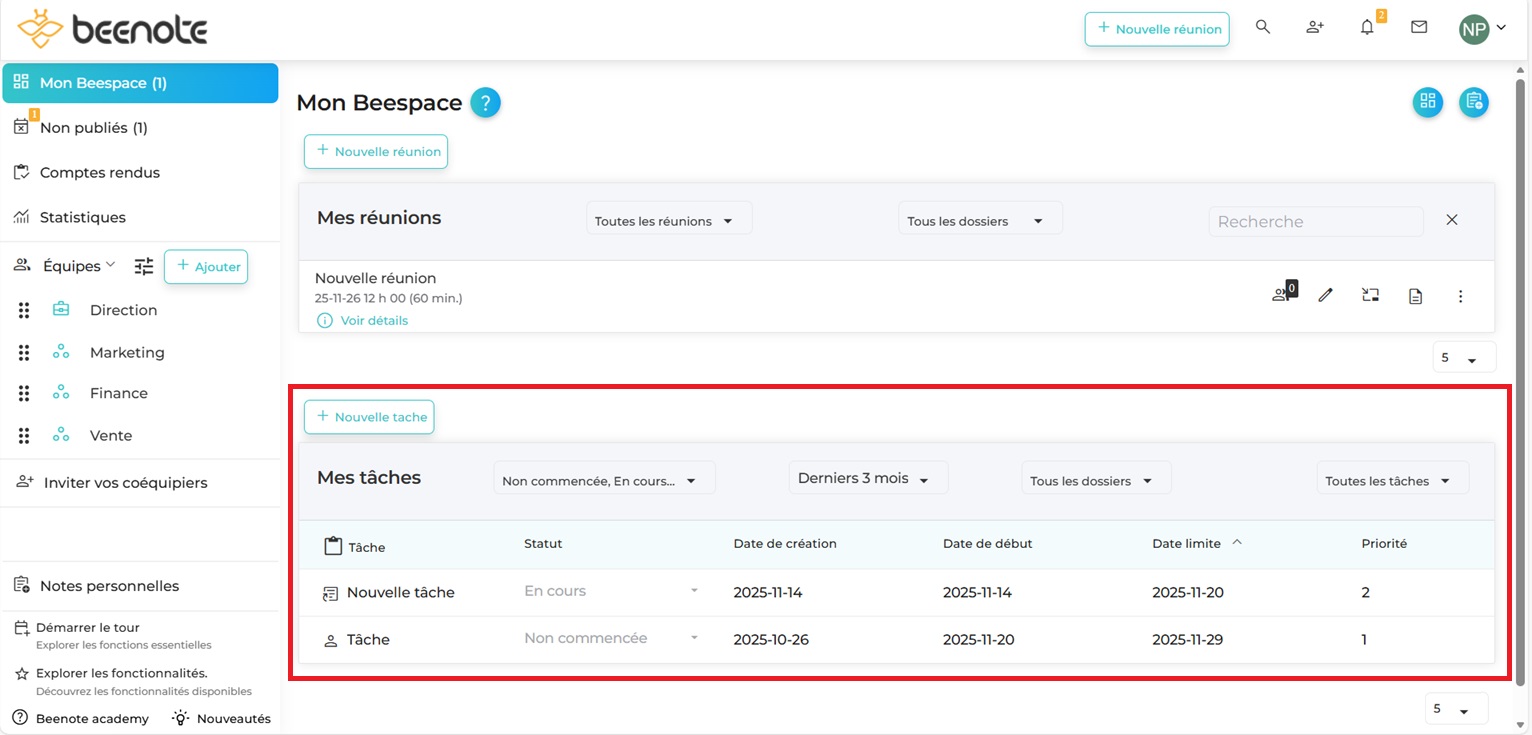Expand the Toutes les réunions dropdown
The height and width of the screenshot is (735, 1532).
(x=668, y=221)
